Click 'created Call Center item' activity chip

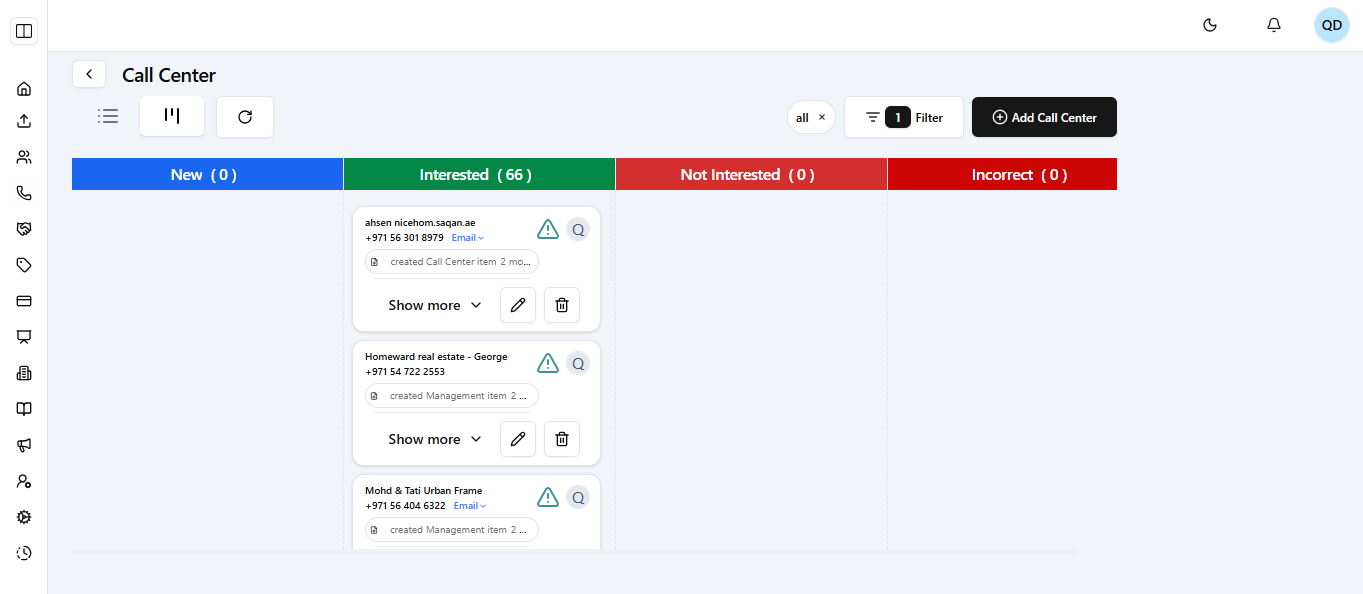452,262
